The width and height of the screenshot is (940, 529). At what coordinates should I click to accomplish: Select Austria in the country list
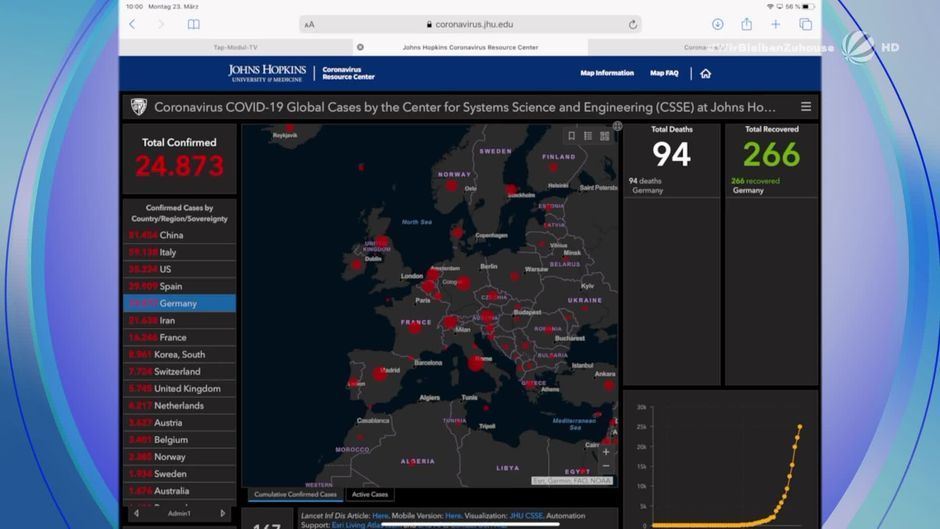179,422
